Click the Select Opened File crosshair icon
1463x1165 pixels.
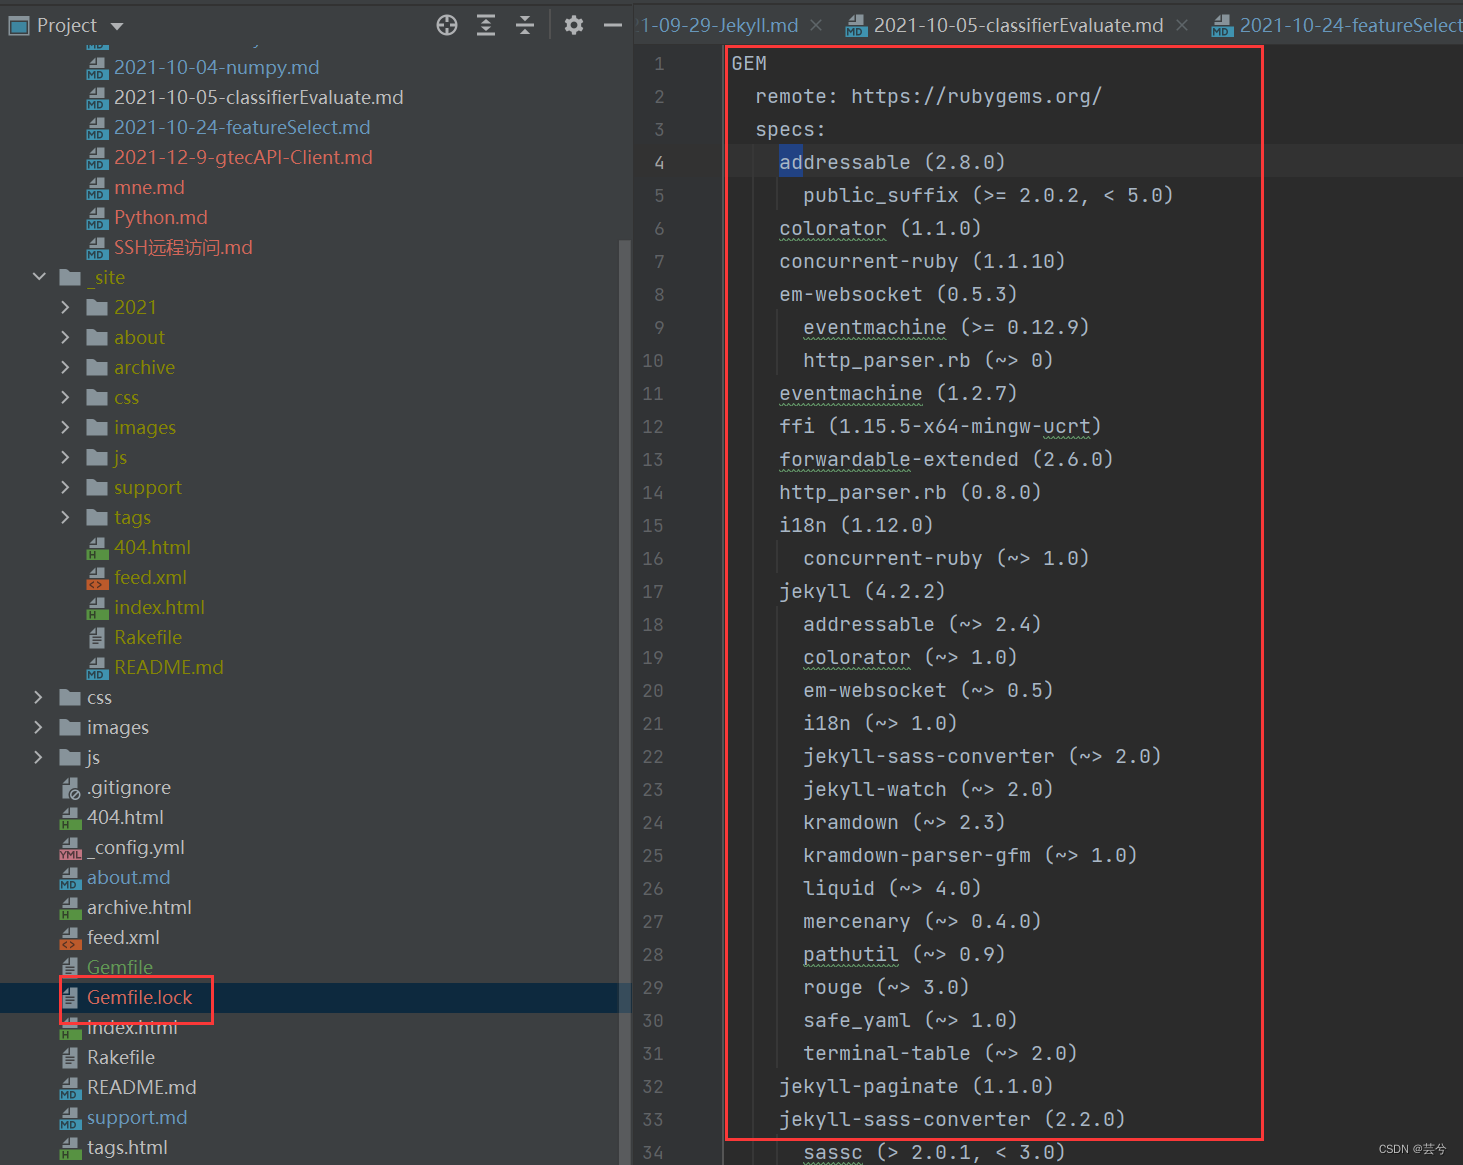coord(446,25)
